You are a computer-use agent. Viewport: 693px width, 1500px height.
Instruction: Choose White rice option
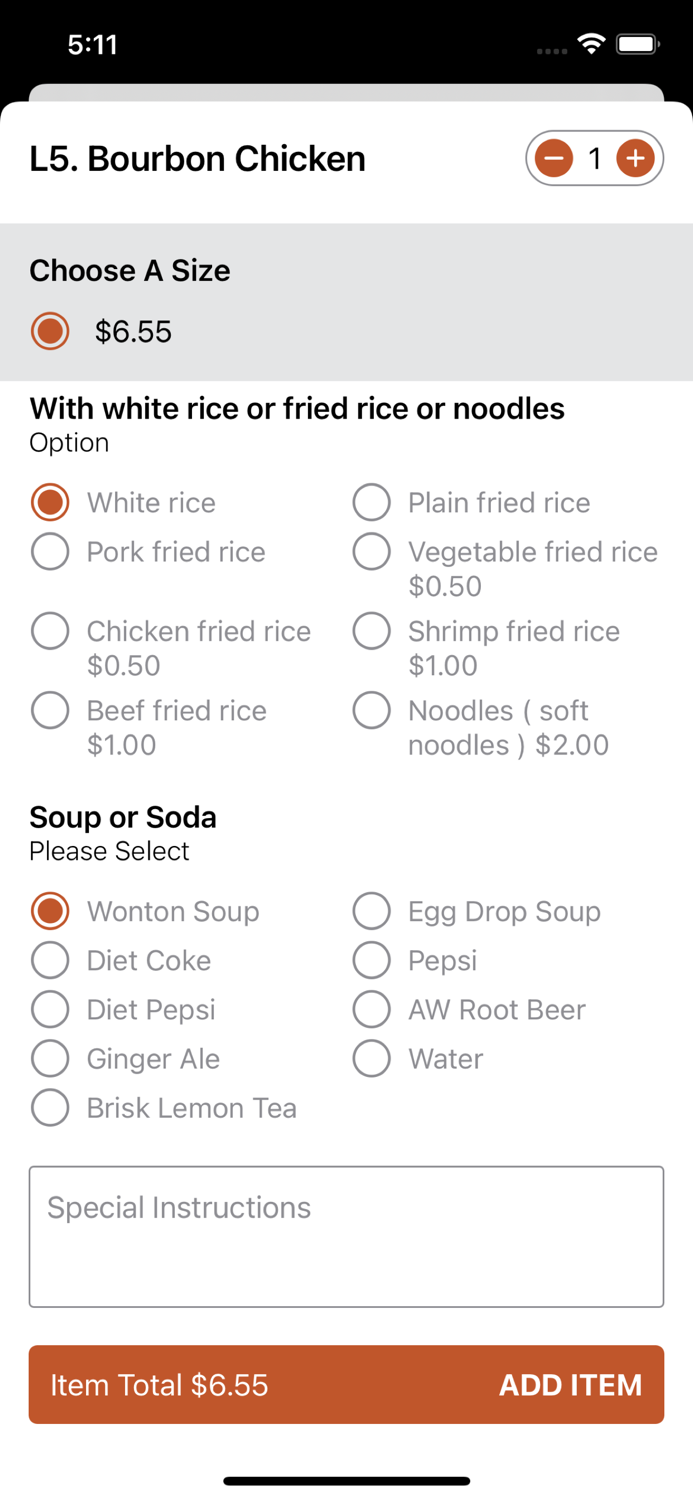point(50,502)
